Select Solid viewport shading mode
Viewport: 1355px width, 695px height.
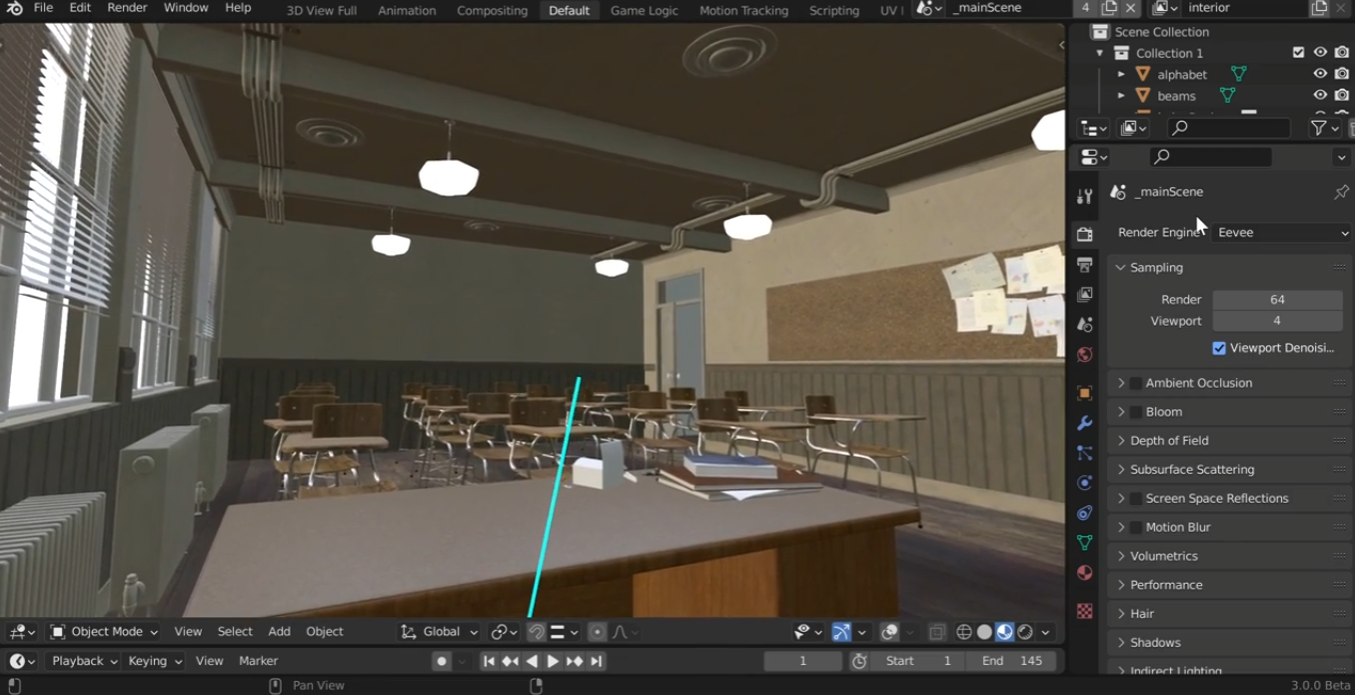pyautogui.click(x=984, y=632)
